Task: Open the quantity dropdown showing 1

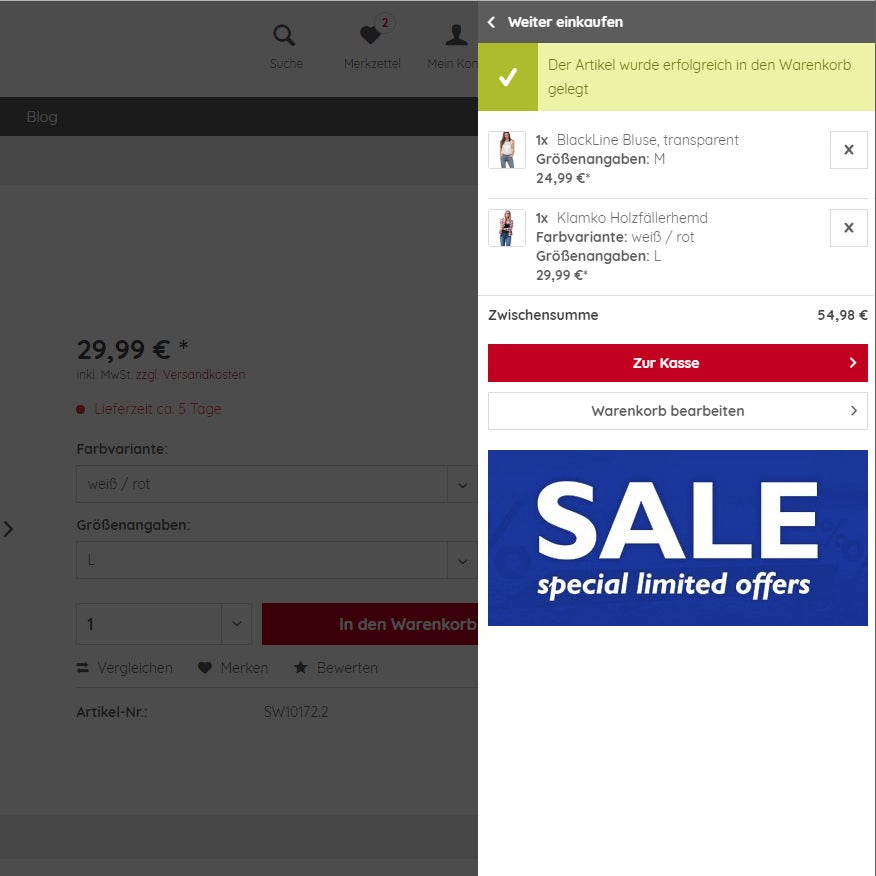Action: pos(164,623)
